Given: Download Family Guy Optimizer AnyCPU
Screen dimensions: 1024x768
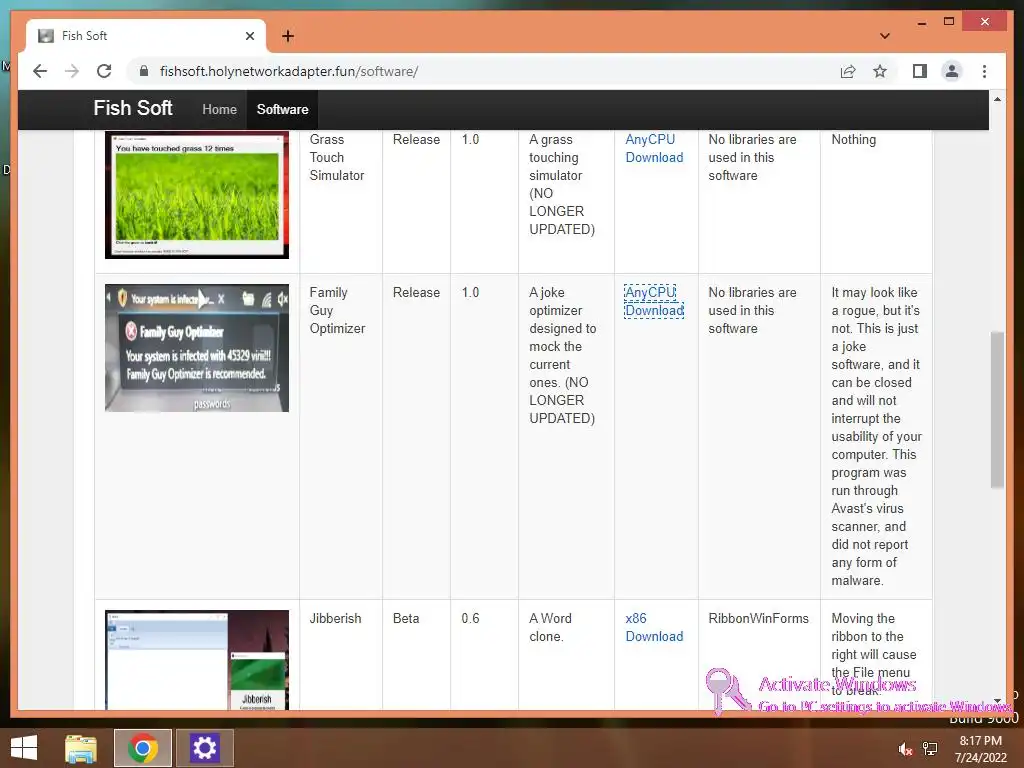Looking at the screenshot, I should (654, 301).
